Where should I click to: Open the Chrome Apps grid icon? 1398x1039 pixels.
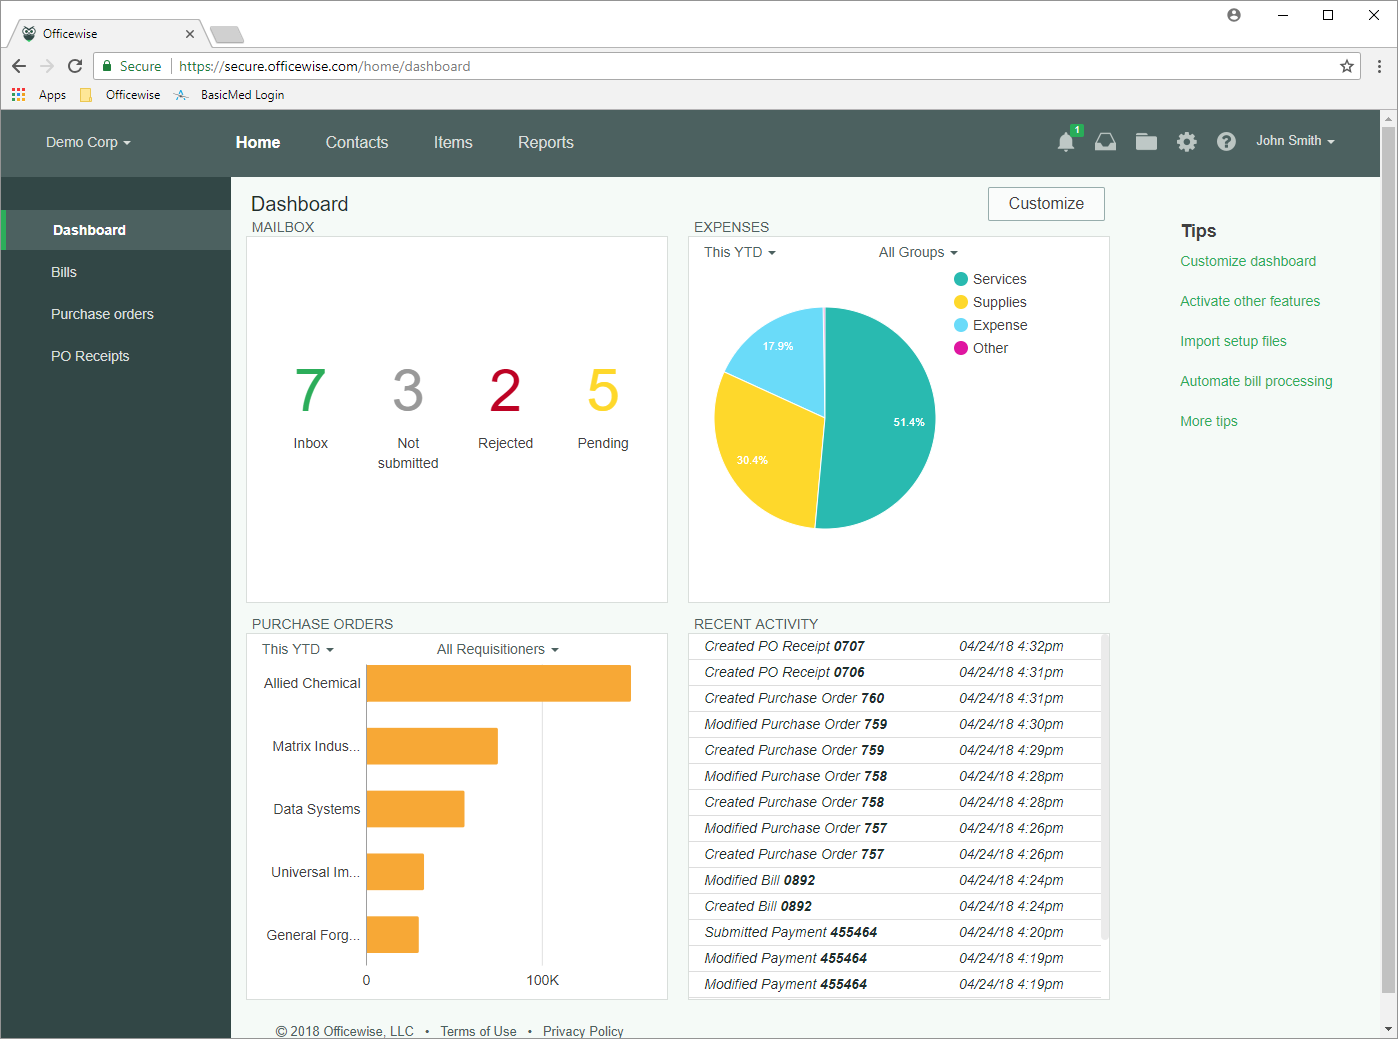coord(19,95)
